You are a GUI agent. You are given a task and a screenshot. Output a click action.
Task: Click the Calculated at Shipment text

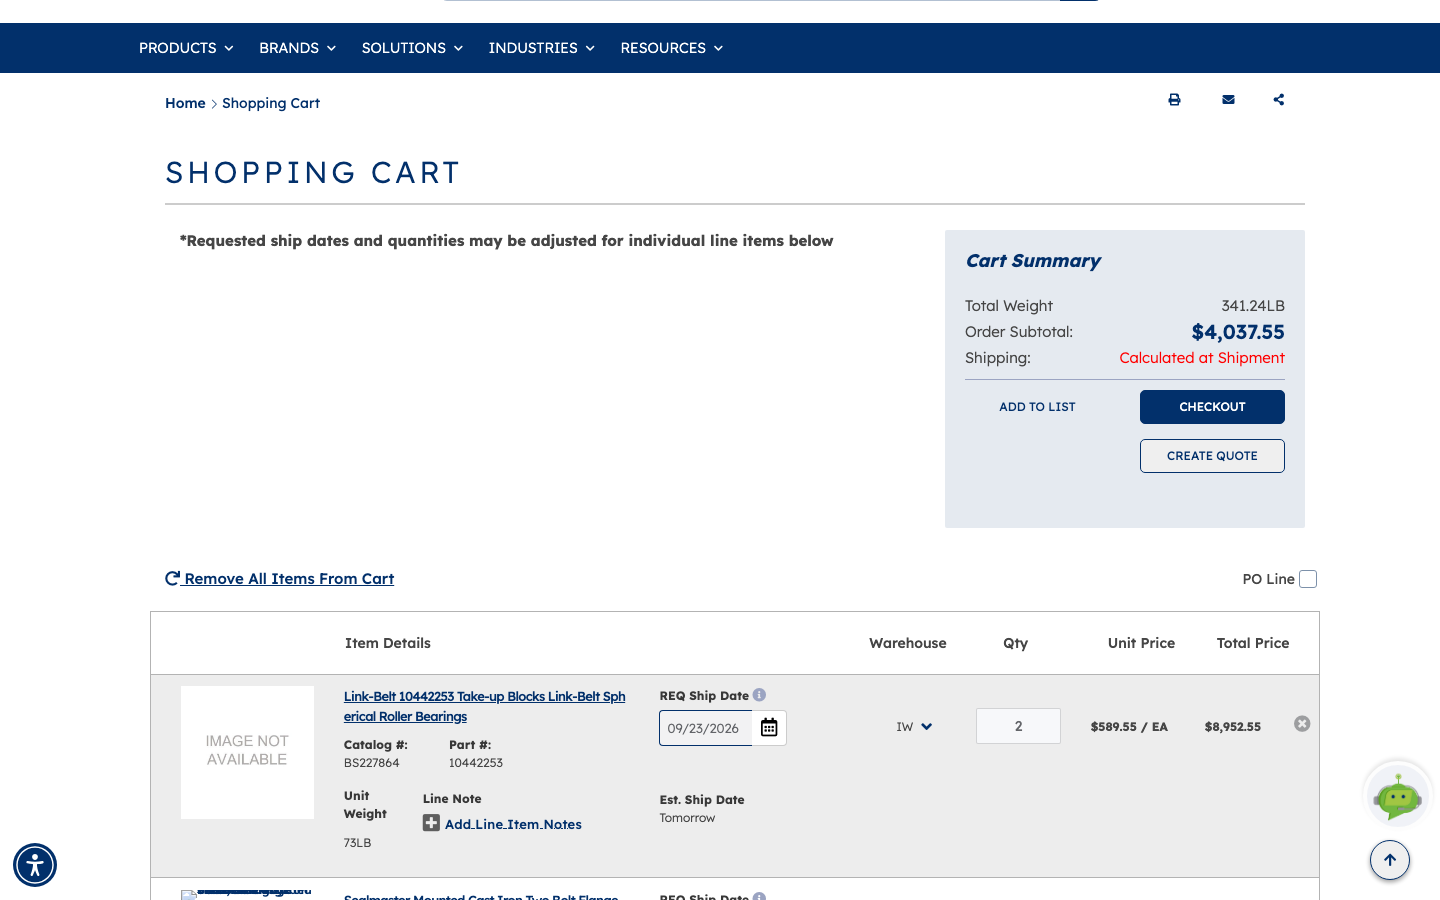pyautogui.click(x=1202, y=358)
